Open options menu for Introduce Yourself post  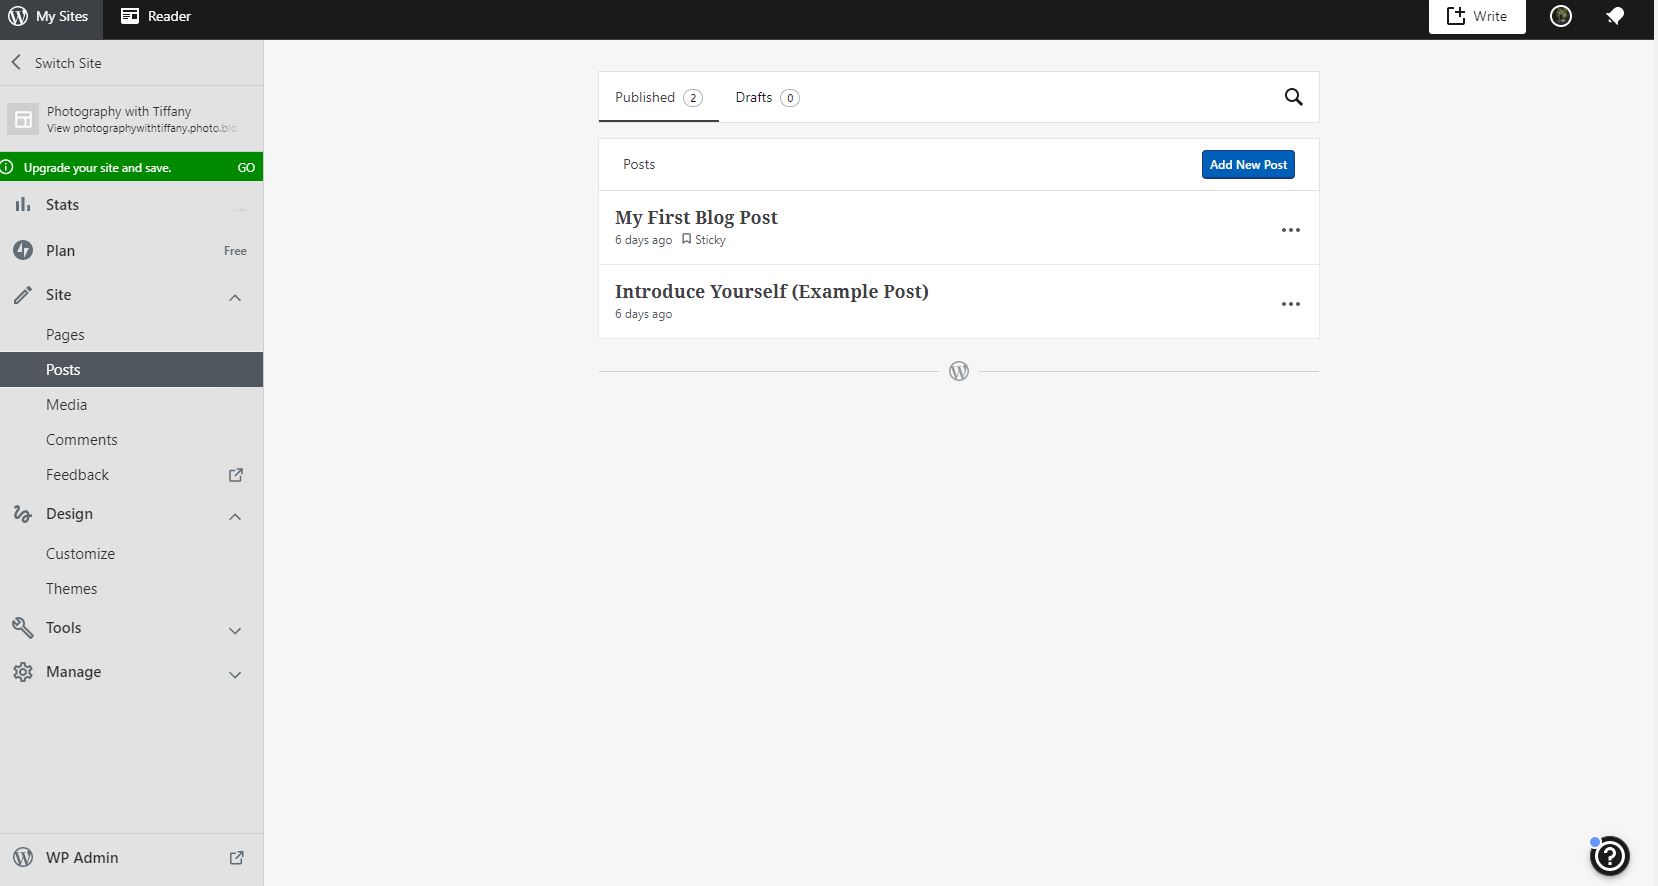[x=1290, y=304]
